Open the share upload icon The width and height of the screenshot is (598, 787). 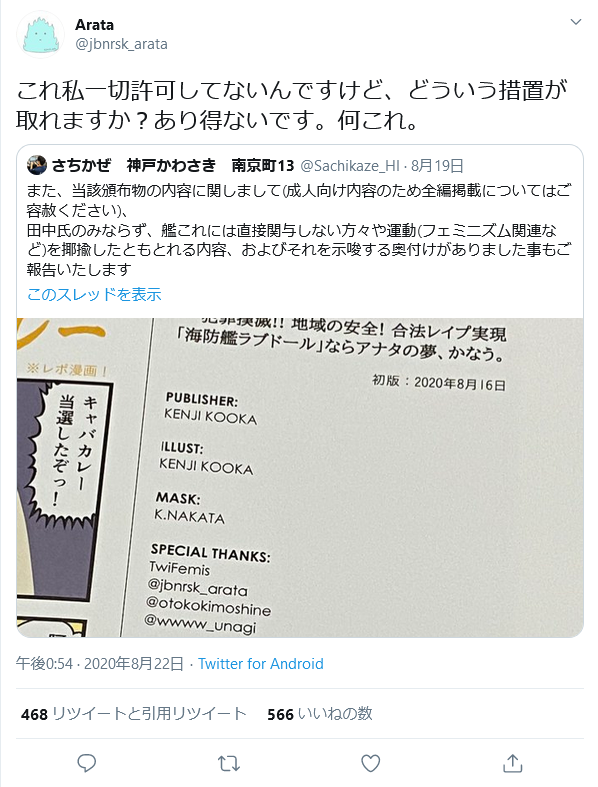point(513,763)
